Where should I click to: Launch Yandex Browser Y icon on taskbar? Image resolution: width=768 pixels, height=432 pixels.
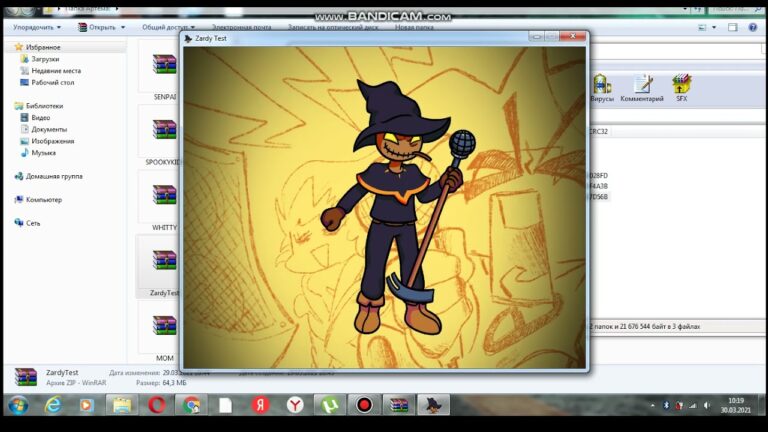click(x=295, y=405)
